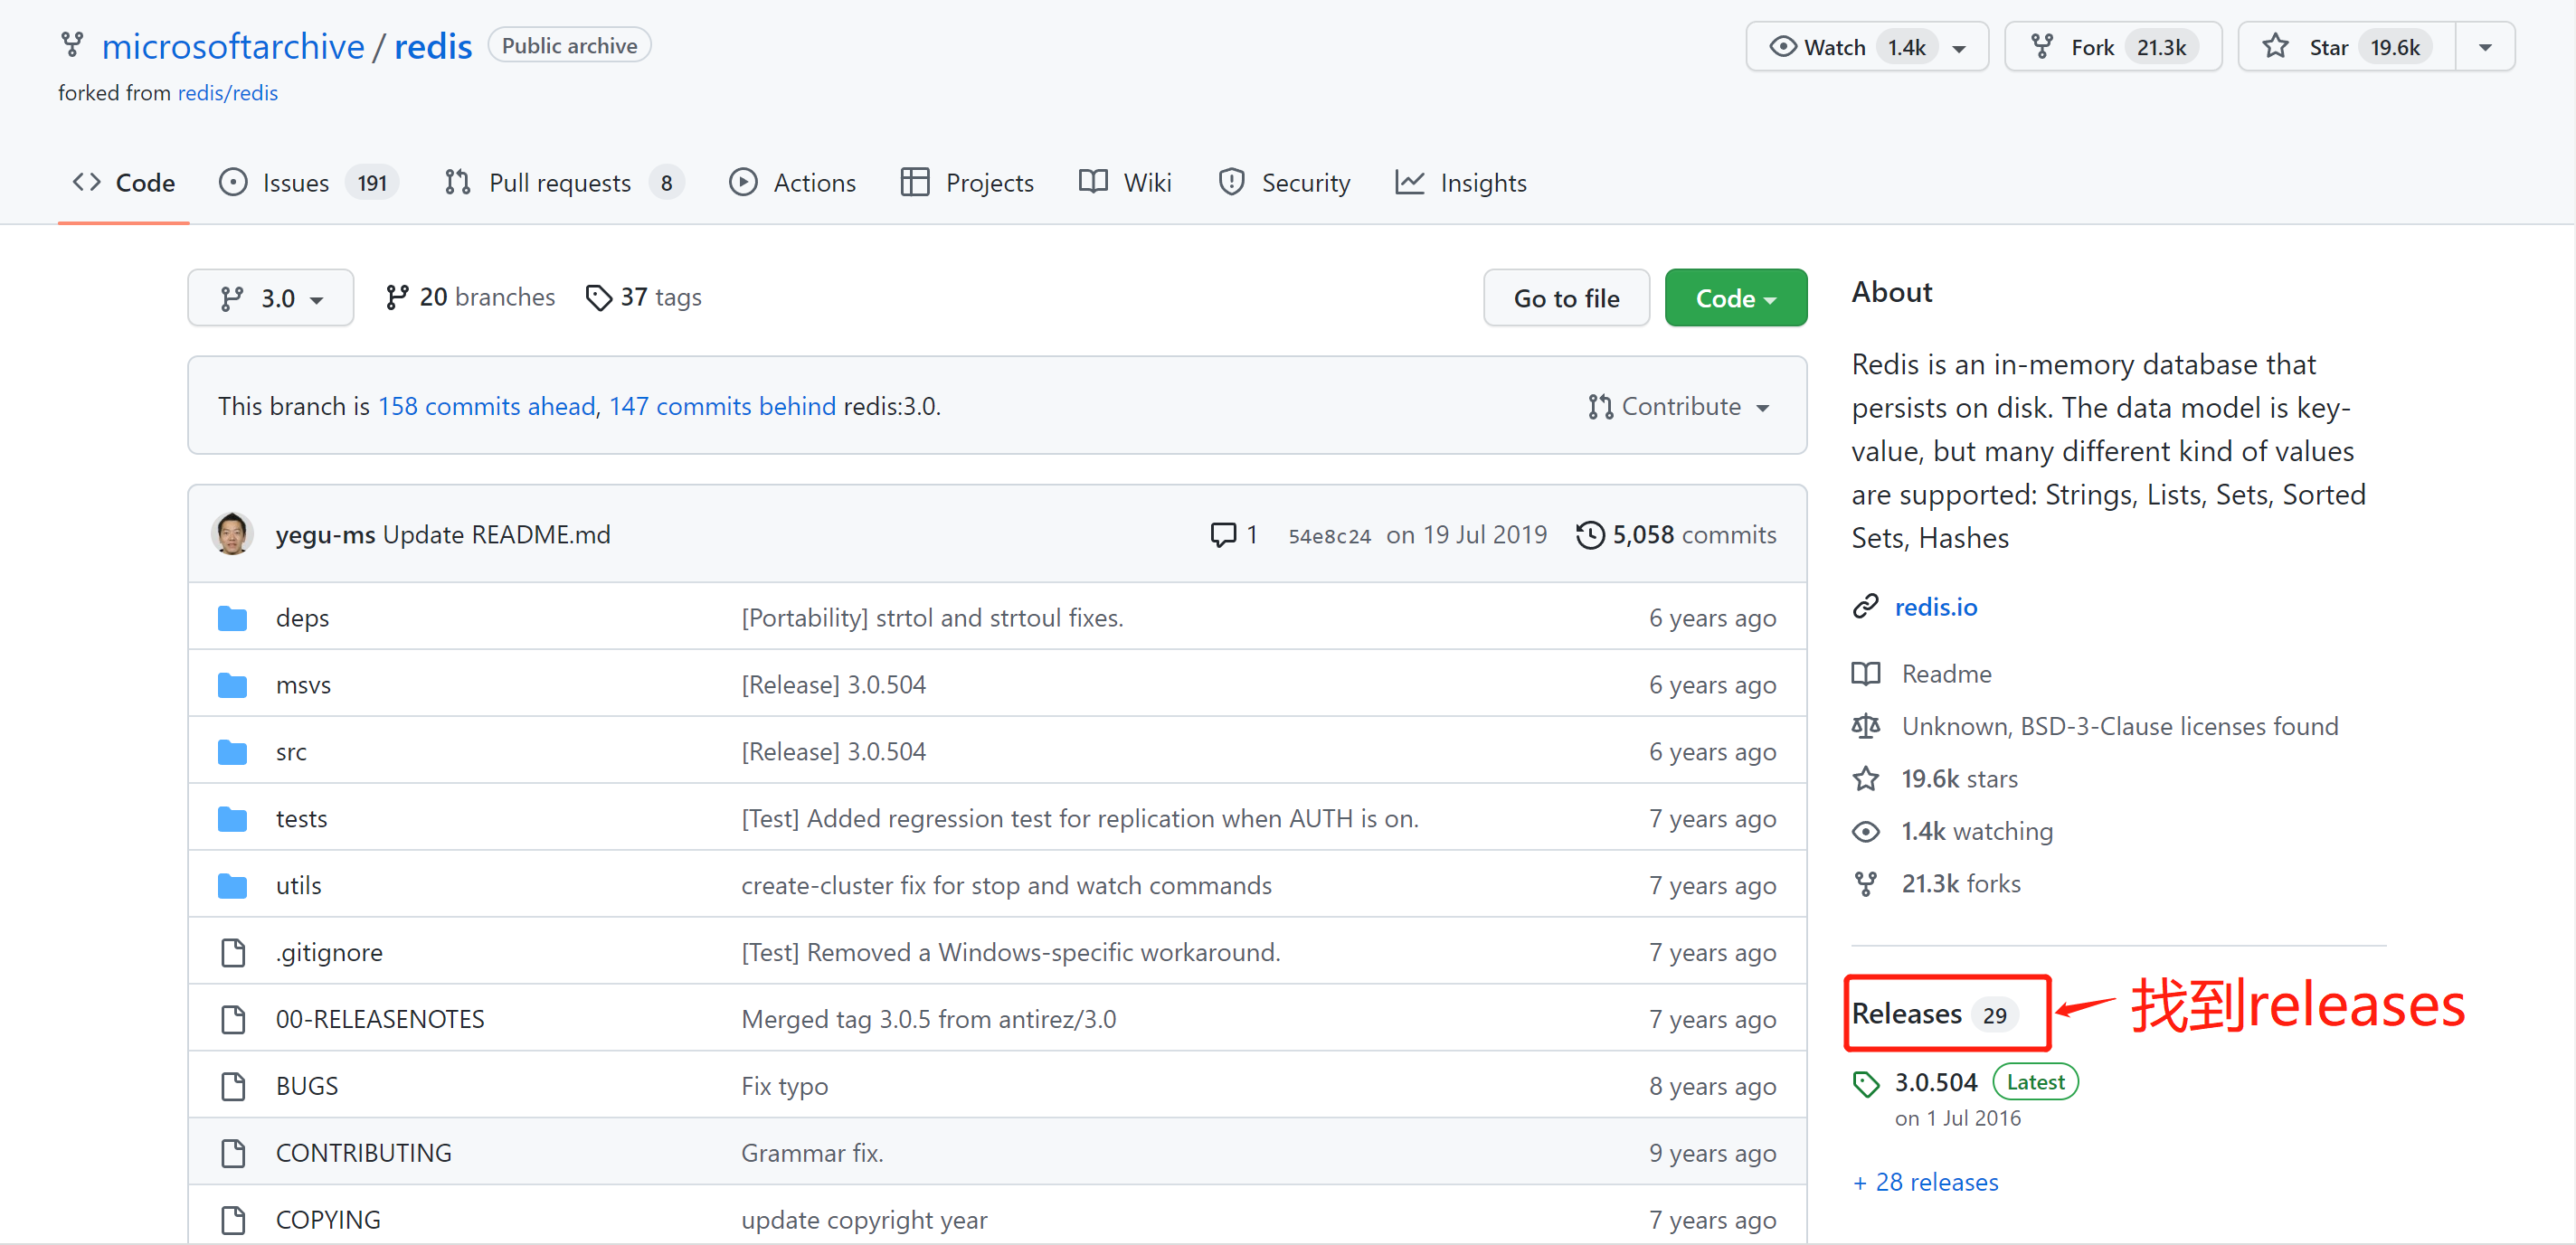This screenshot has width=2576, height=1245.
Task: Click the COPYING file icon
Action: click(233, 1221)
